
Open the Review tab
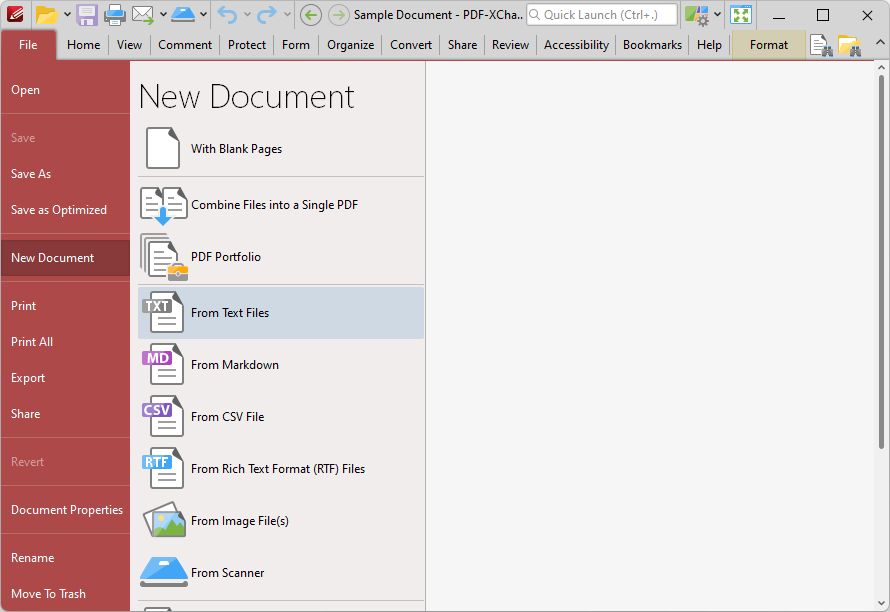click(510, 45)
